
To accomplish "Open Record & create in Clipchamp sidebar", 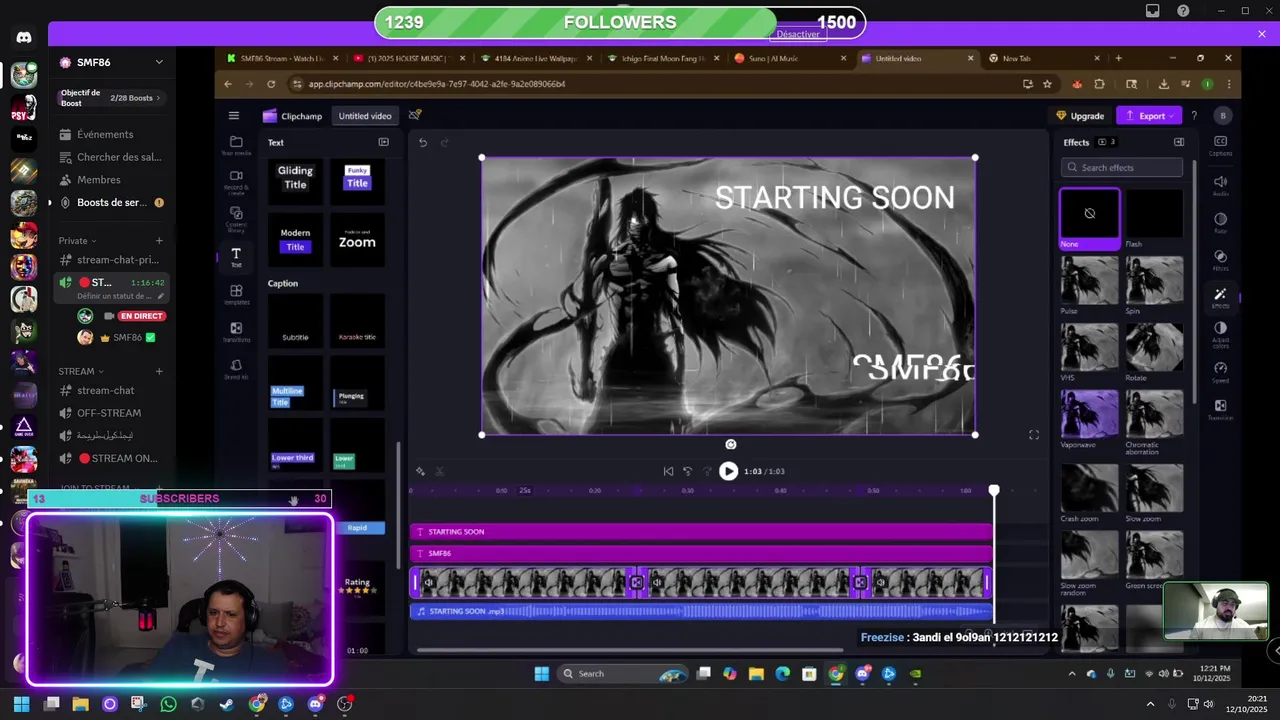I will click(236, 182).
